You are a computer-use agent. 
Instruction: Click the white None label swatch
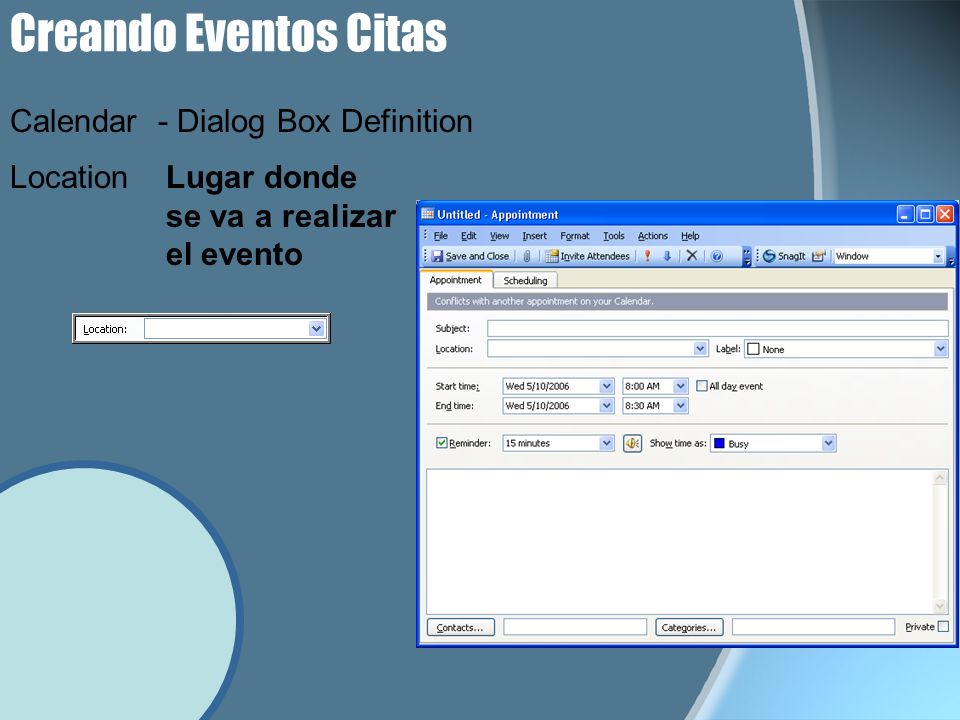pyautogui.click(x=753, y=349)
